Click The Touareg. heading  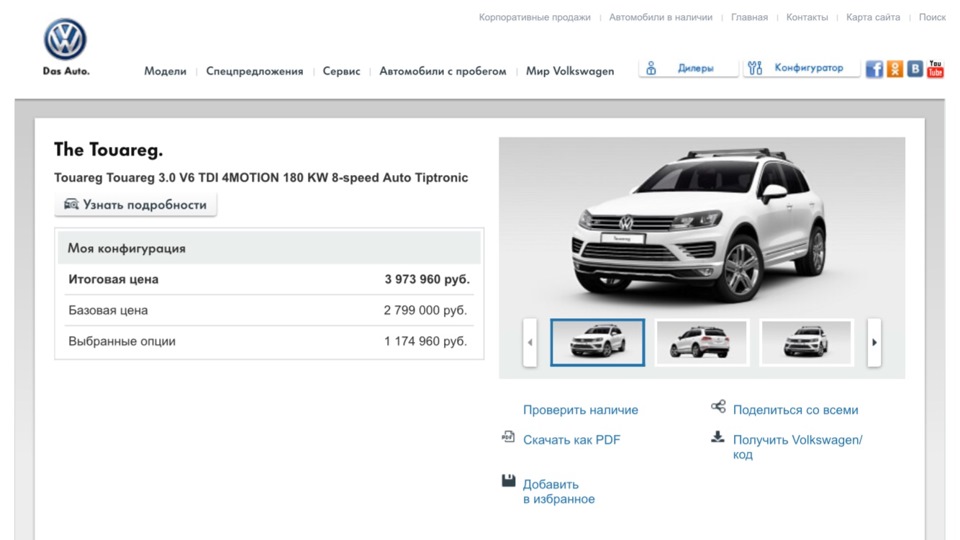pyautogui.click(x=108, y=149)
